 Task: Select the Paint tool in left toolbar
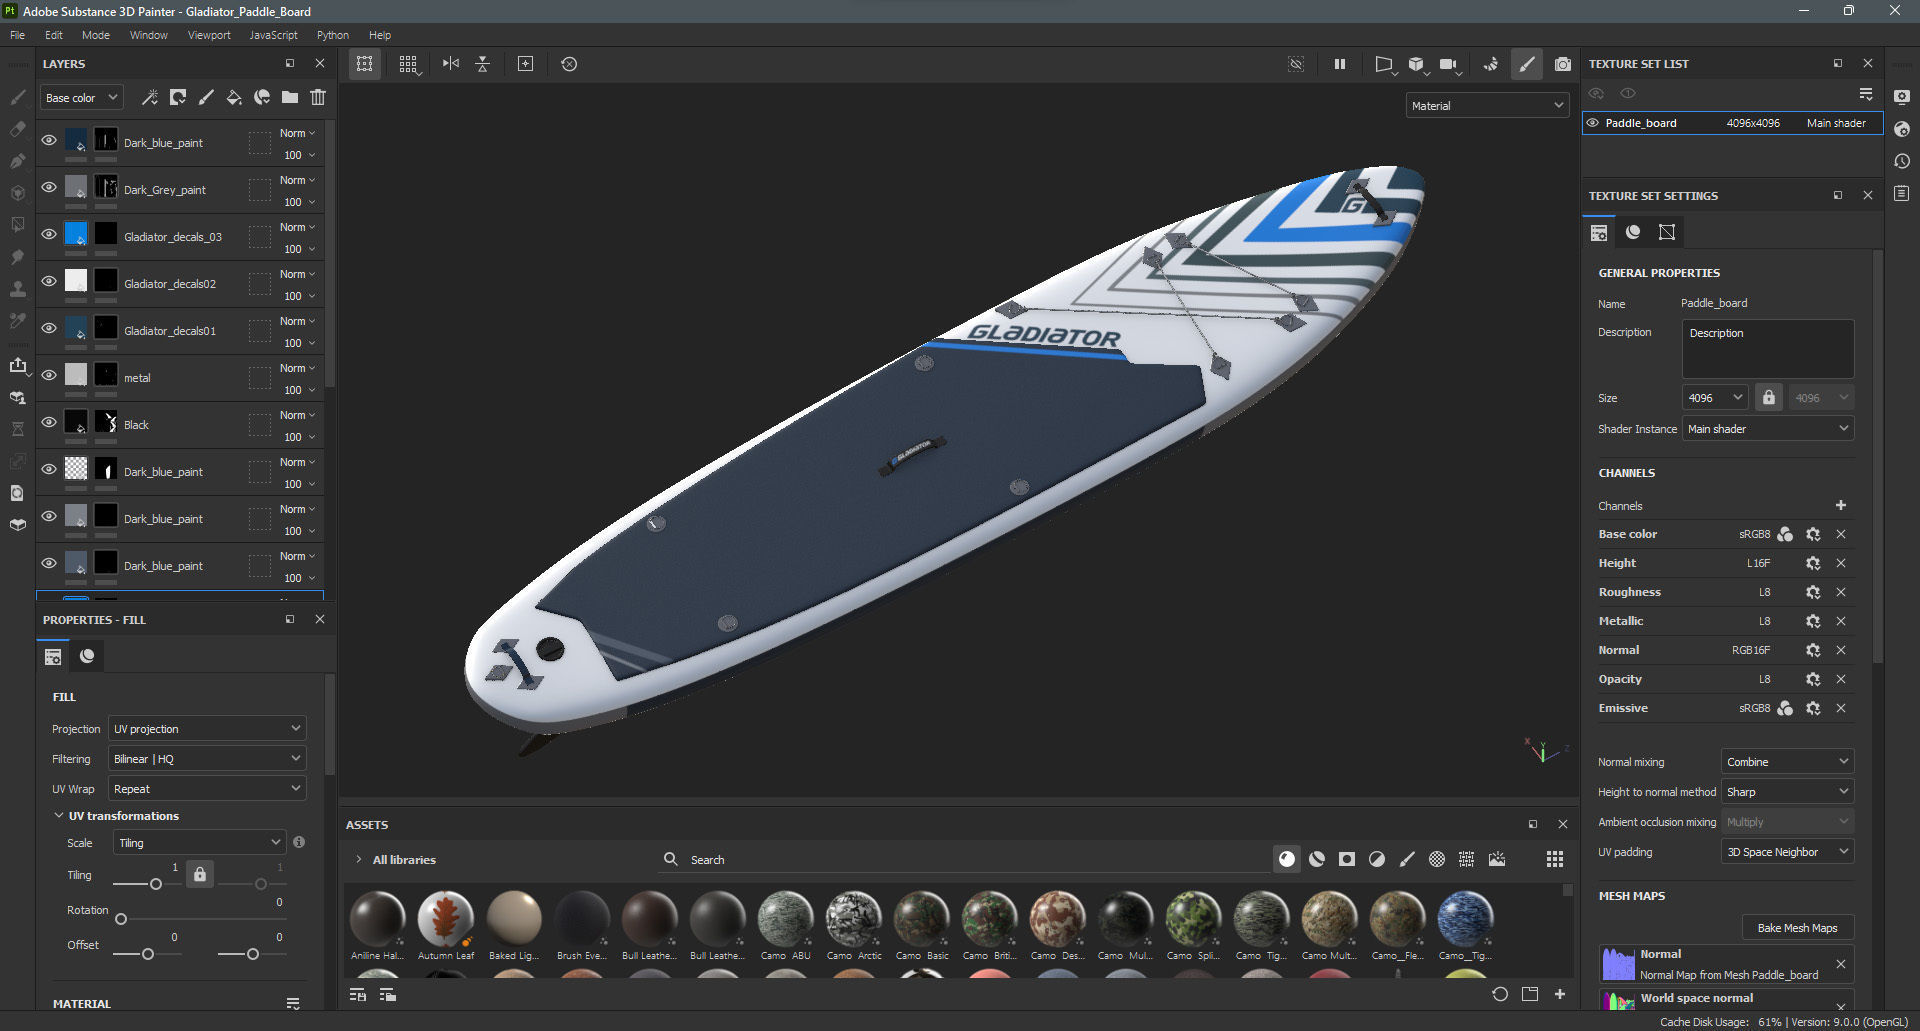[18, 97]
